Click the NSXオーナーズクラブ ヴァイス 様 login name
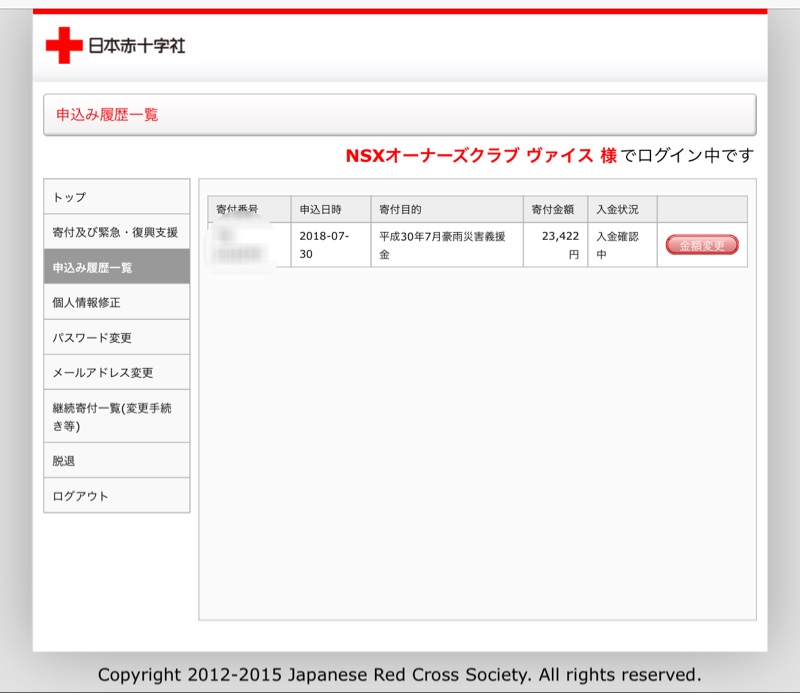This screenshot has width=800, height=693. [481, 155]
